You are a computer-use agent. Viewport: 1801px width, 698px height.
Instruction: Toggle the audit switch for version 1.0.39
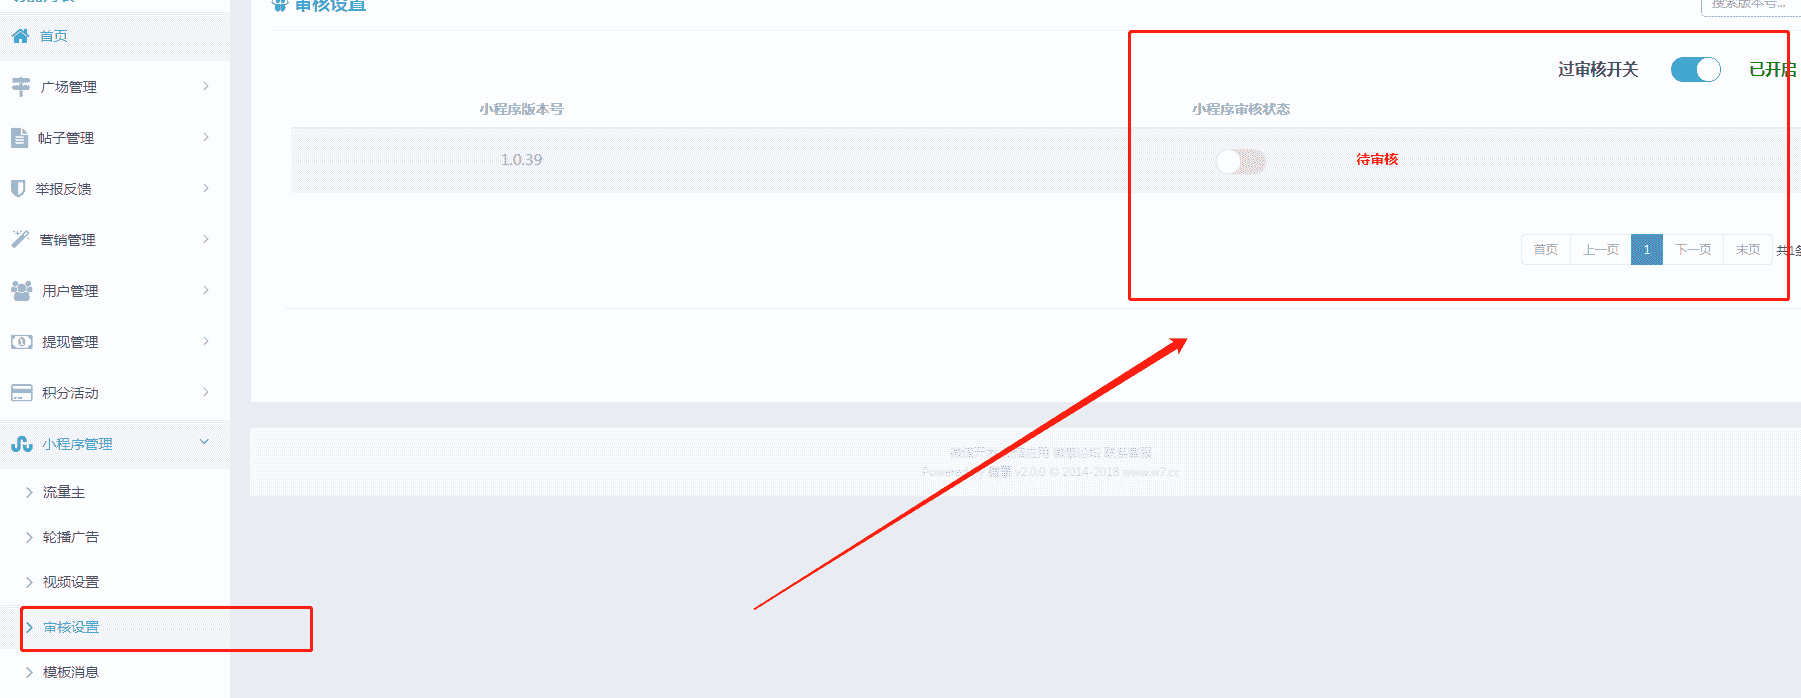click(x=1241, y=161)
